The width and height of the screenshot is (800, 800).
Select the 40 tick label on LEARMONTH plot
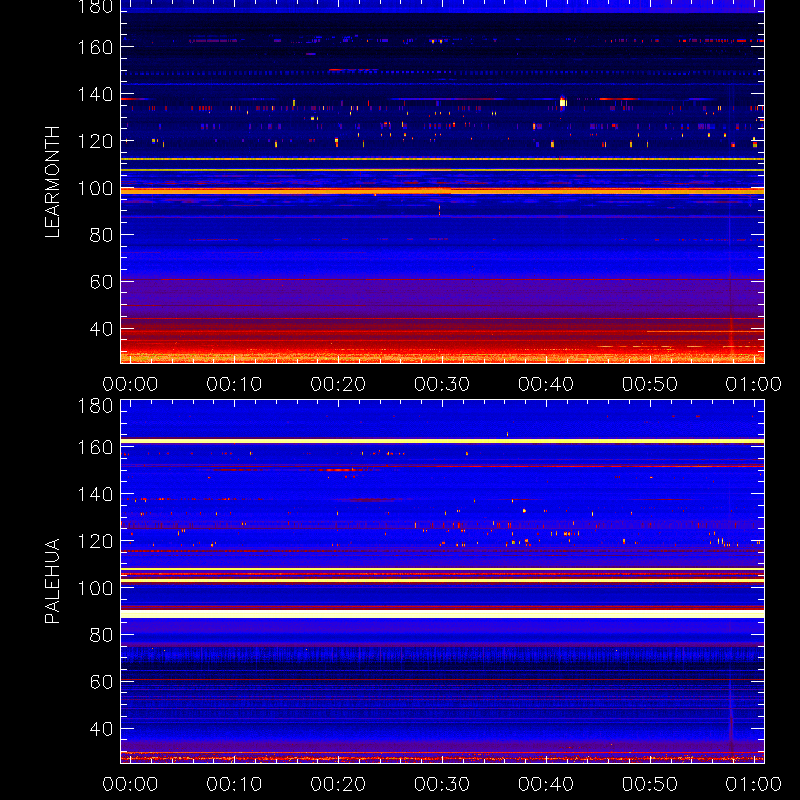(x=101, y=329)
